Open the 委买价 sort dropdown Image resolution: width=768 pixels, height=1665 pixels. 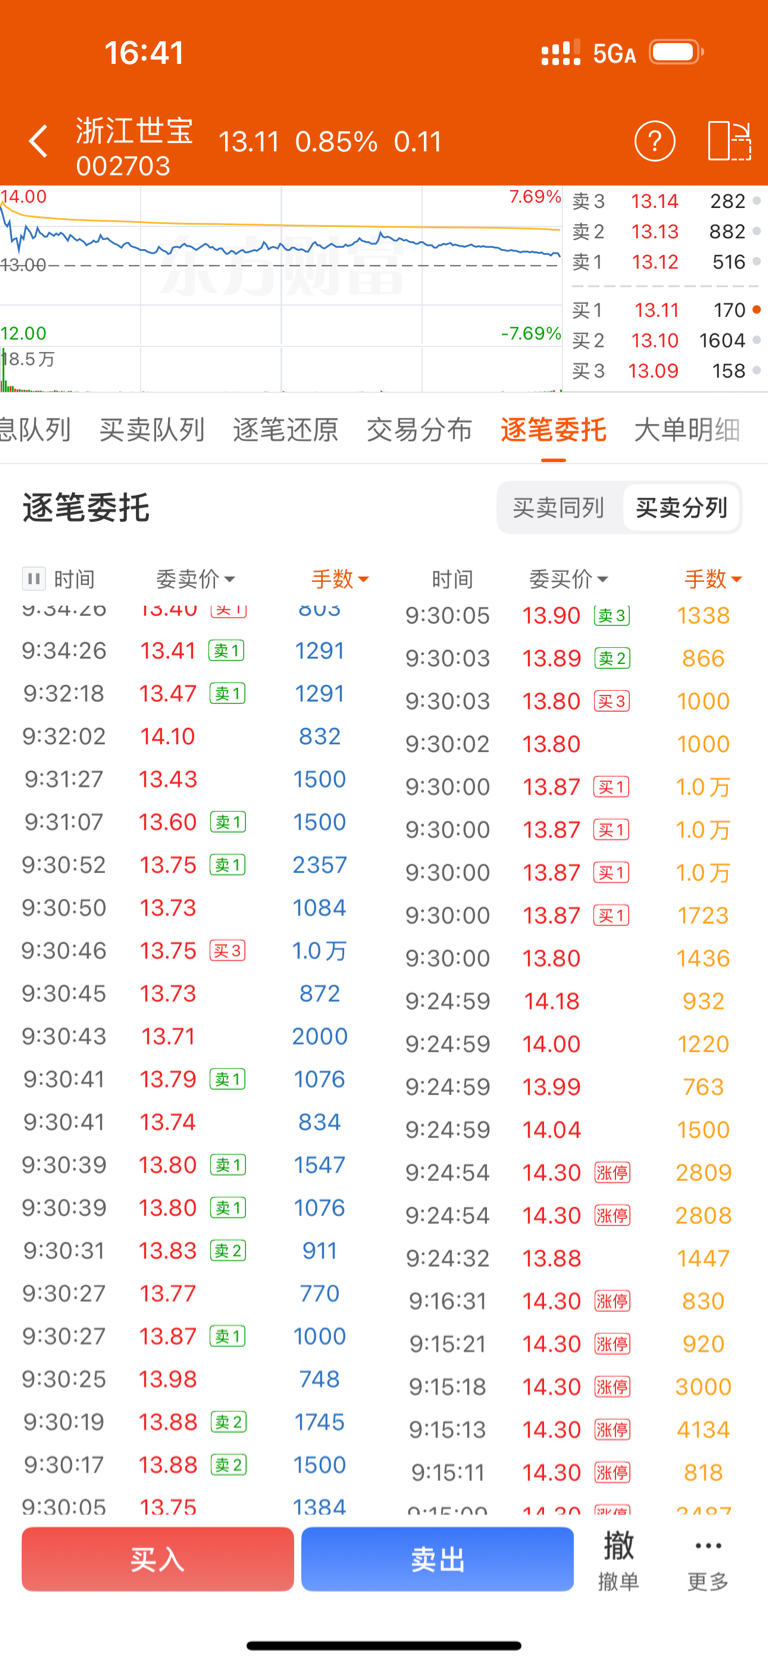coord(568,579)
